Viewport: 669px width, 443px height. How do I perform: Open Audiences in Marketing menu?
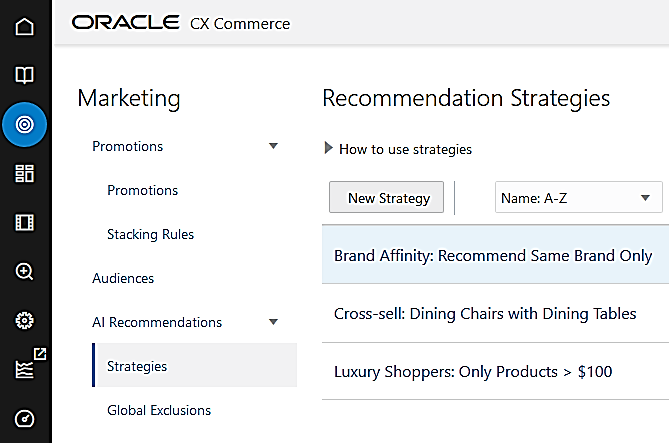click(123, 278)
